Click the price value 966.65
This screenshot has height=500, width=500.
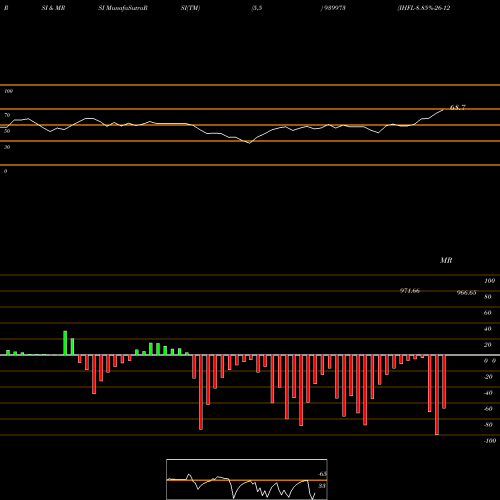coord(466,293)
